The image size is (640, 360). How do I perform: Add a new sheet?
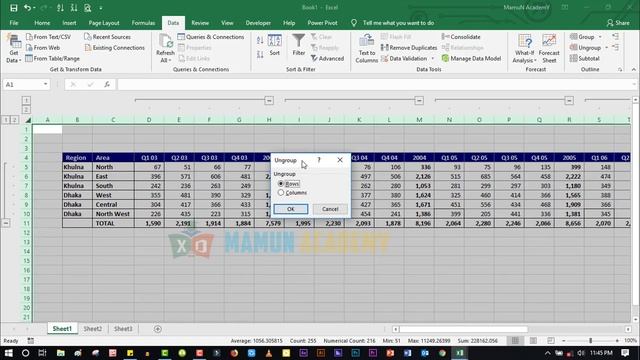click(x=158, y=329)
